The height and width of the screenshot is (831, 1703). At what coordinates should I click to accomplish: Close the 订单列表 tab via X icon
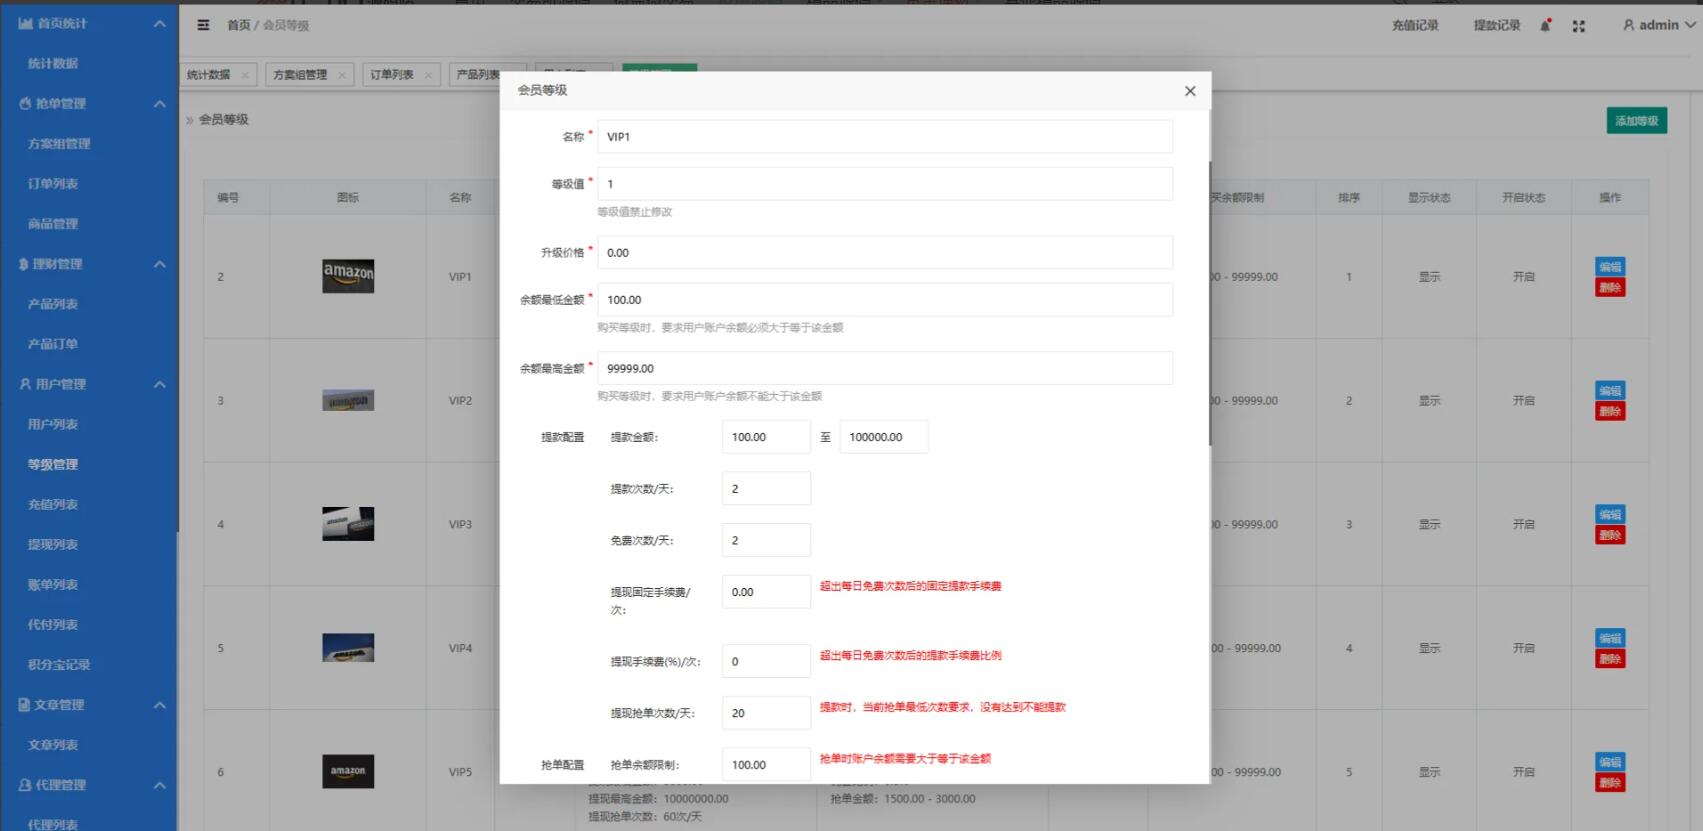pos(428,75)
